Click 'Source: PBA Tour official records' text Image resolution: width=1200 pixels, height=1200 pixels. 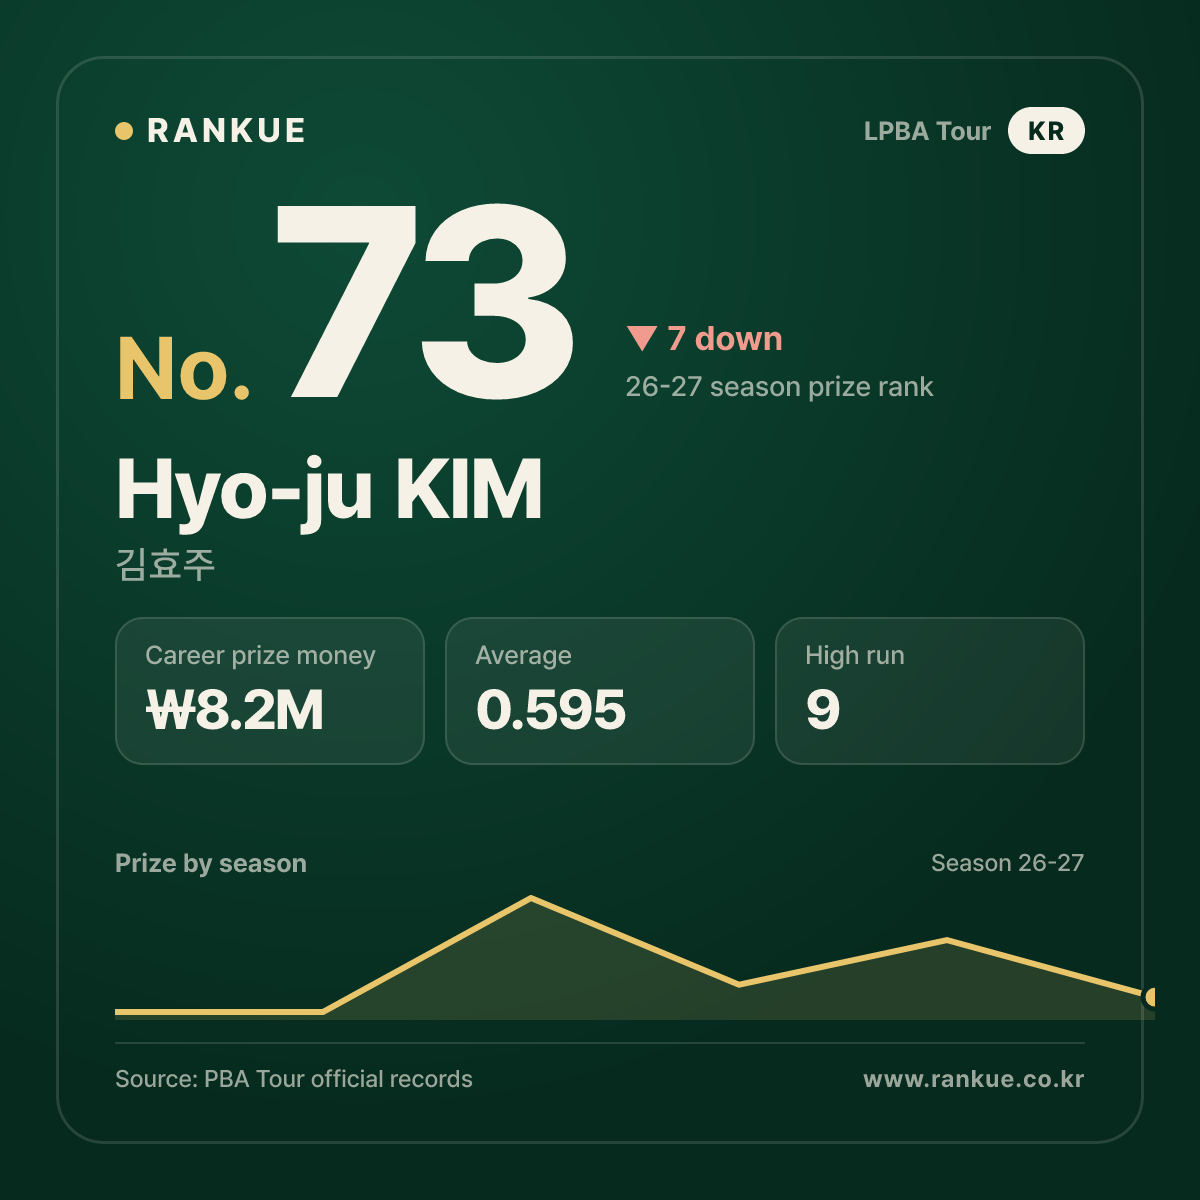click(294, 1079)
